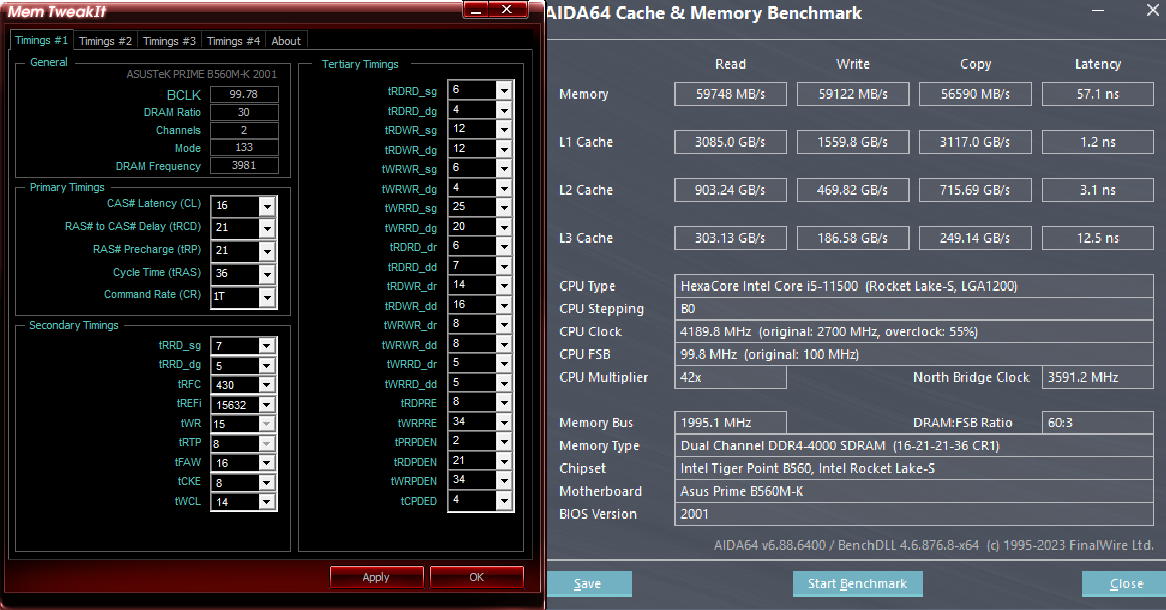
Task: Open the CAS# Latency (CL) dropdown
Action: (x=267, y=206)
